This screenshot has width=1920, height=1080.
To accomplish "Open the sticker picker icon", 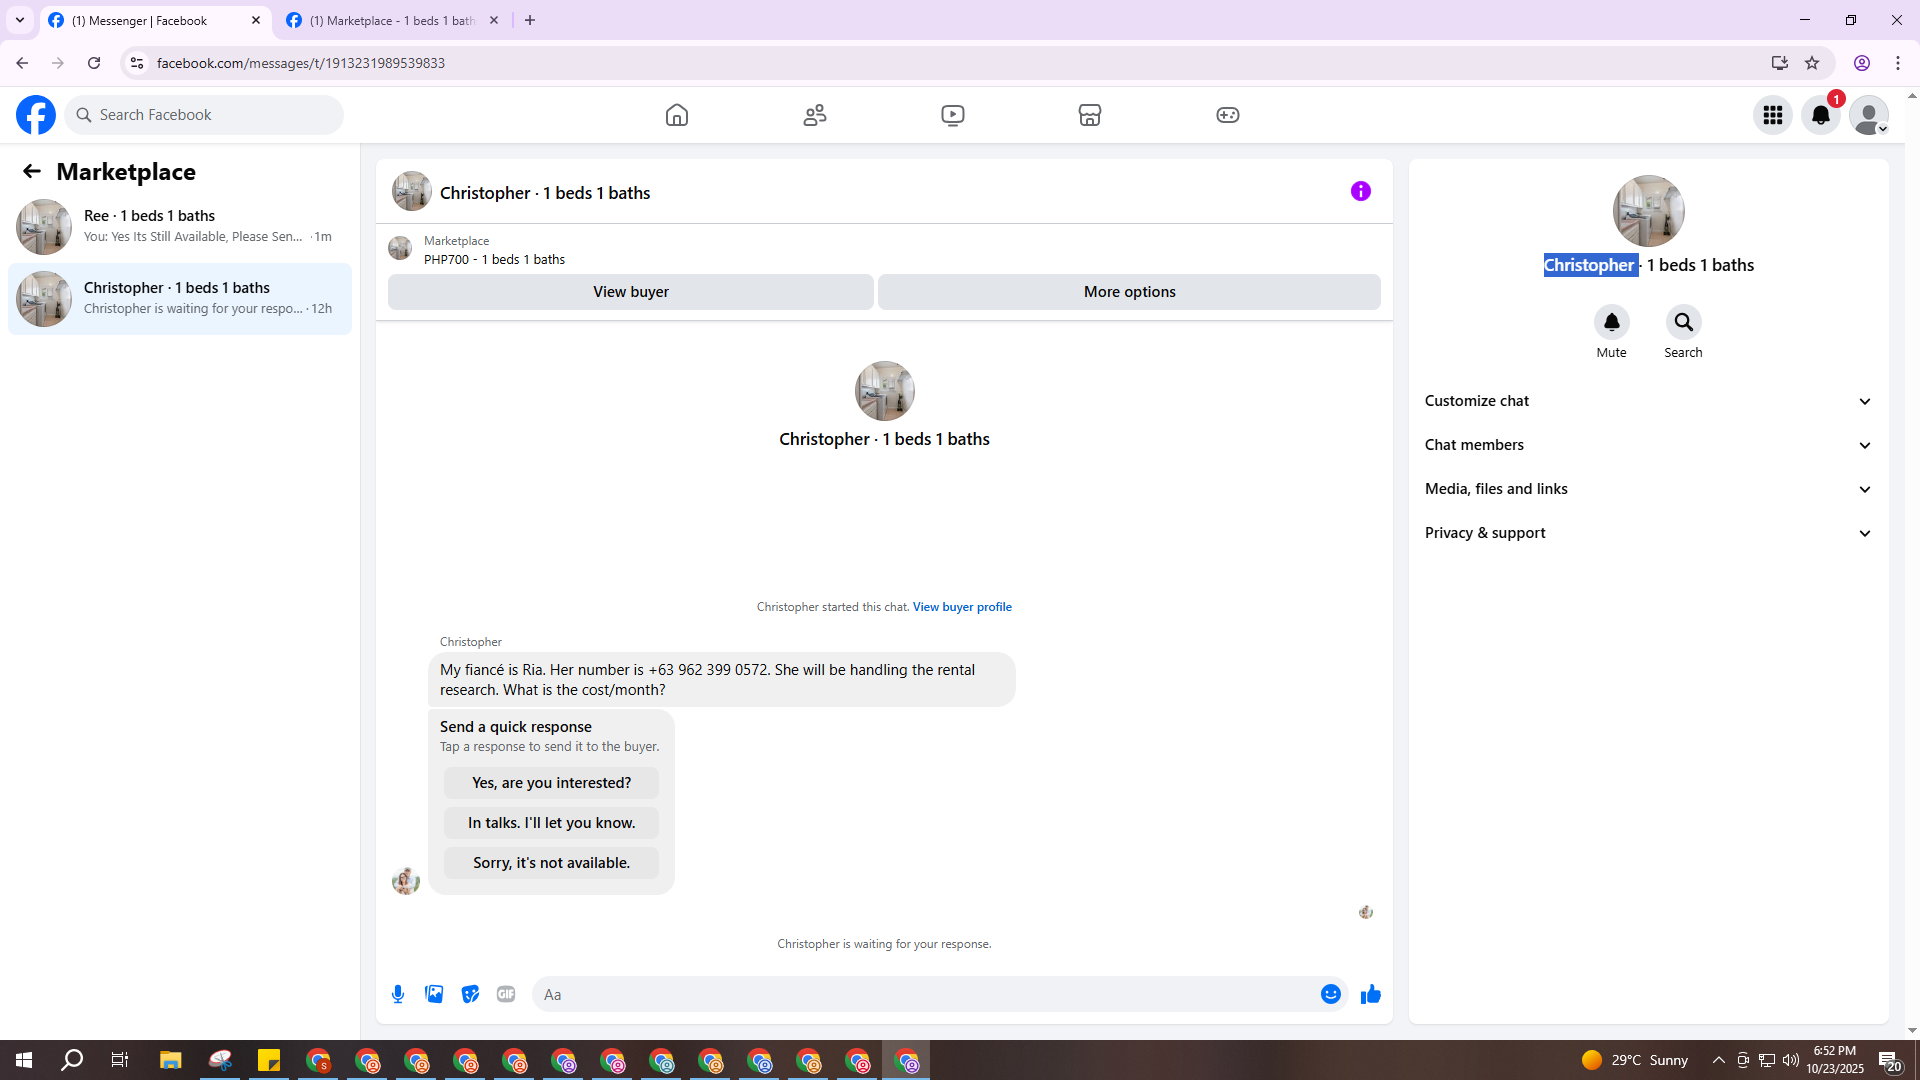I will (x=470, y=994).
